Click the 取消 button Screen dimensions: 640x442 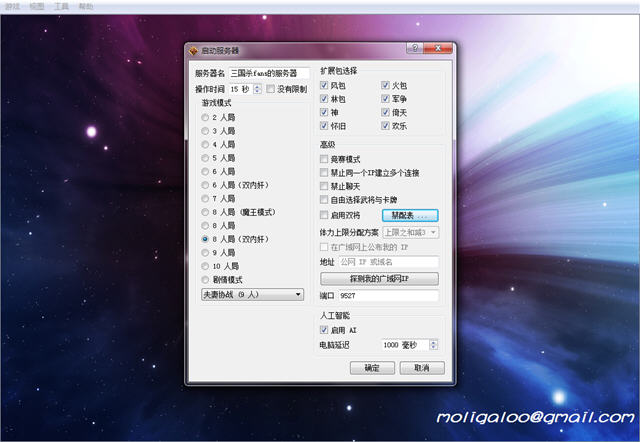pos(422,368)
